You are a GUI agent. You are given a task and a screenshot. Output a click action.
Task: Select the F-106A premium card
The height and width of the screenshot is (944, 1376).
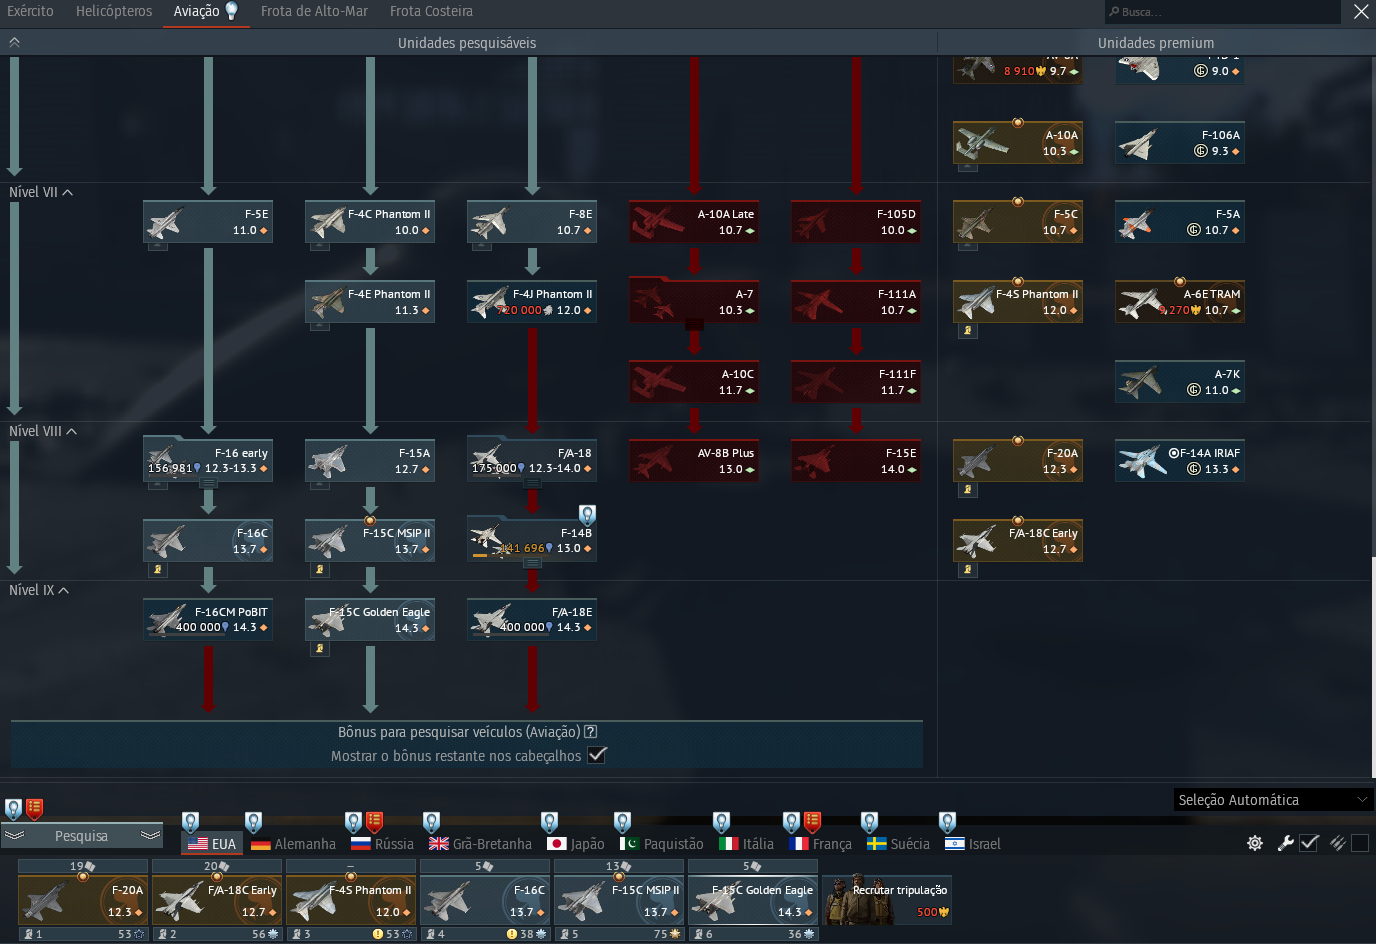1180,142
